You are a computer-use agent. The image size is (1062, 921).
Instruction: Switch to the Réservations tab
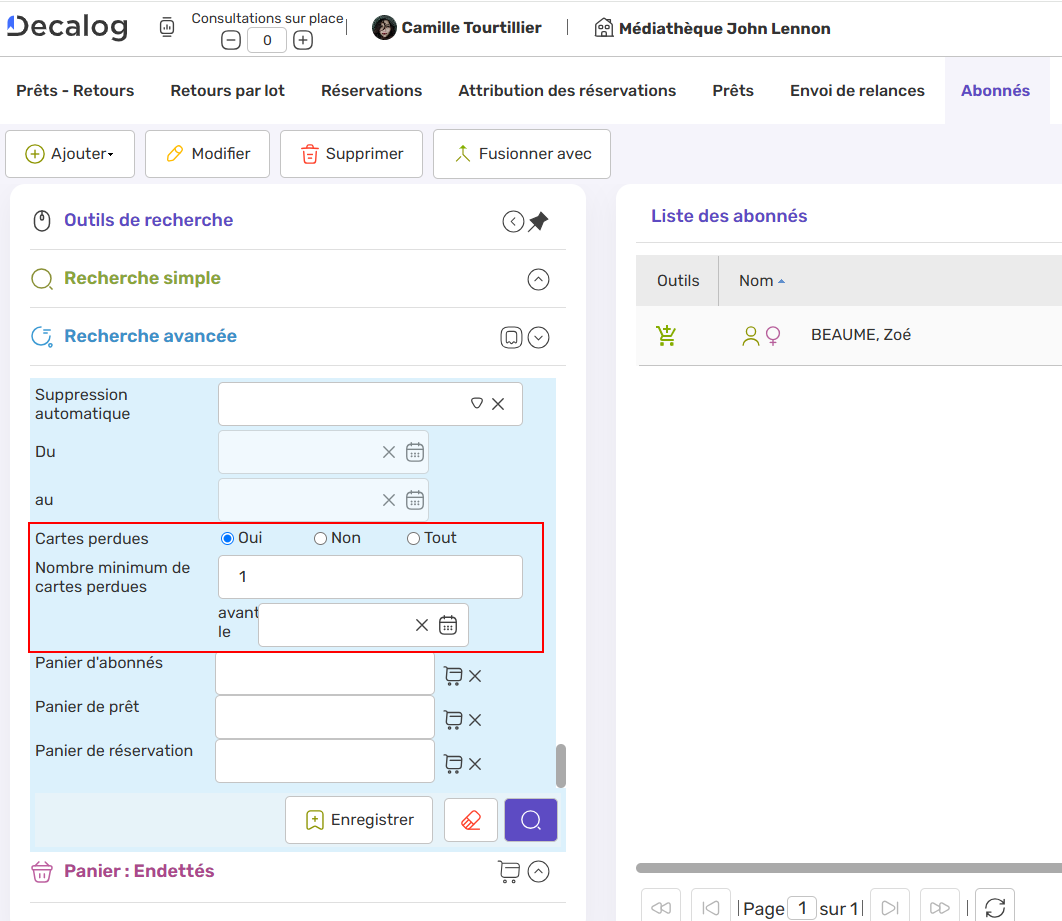(x=371, y=90)
